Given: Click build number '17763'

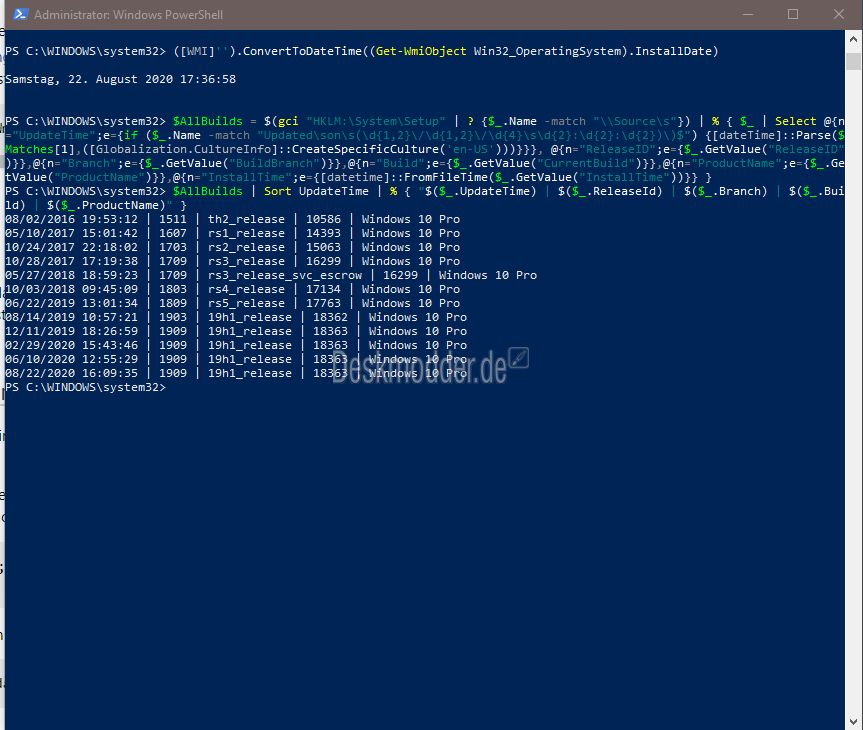Looking at the screenshot, I should [x=323, y=303].
